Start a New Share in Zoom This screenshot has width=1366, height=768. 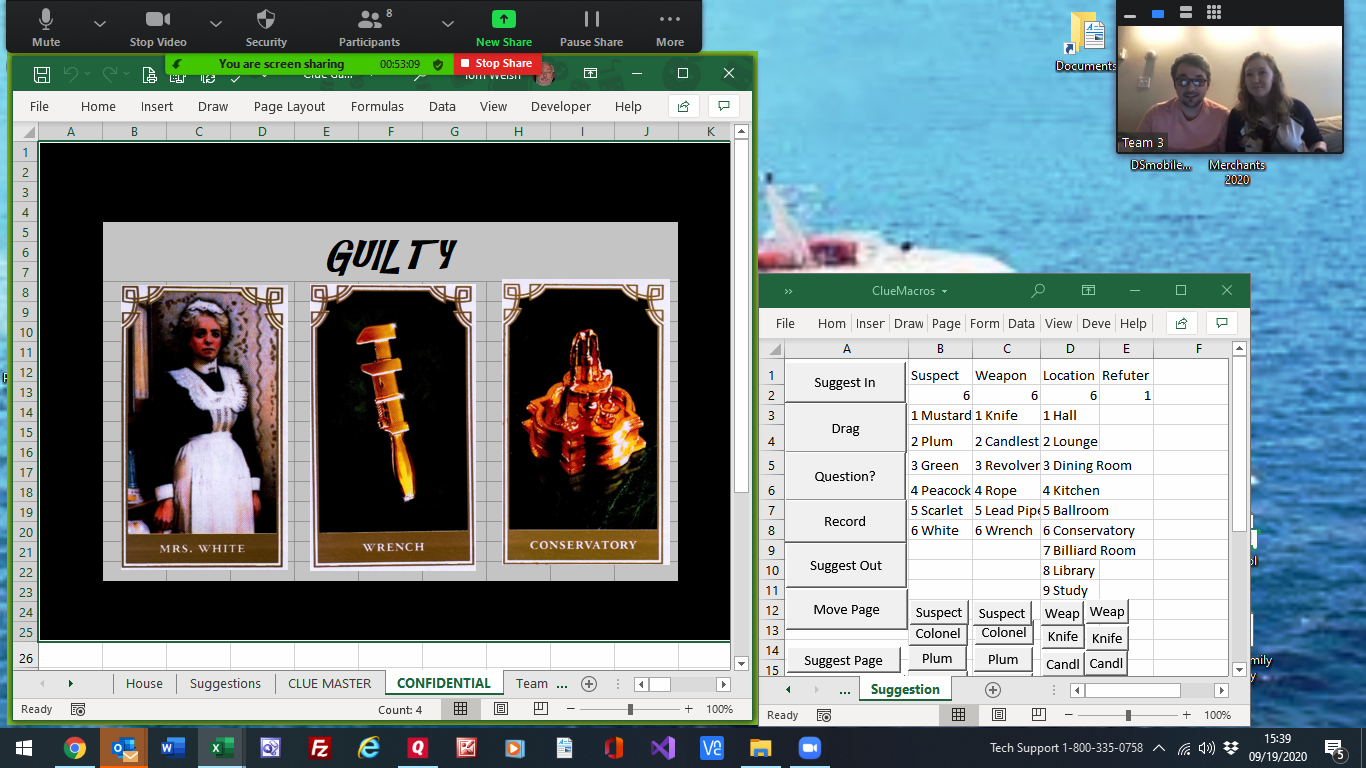click(504, 27)
